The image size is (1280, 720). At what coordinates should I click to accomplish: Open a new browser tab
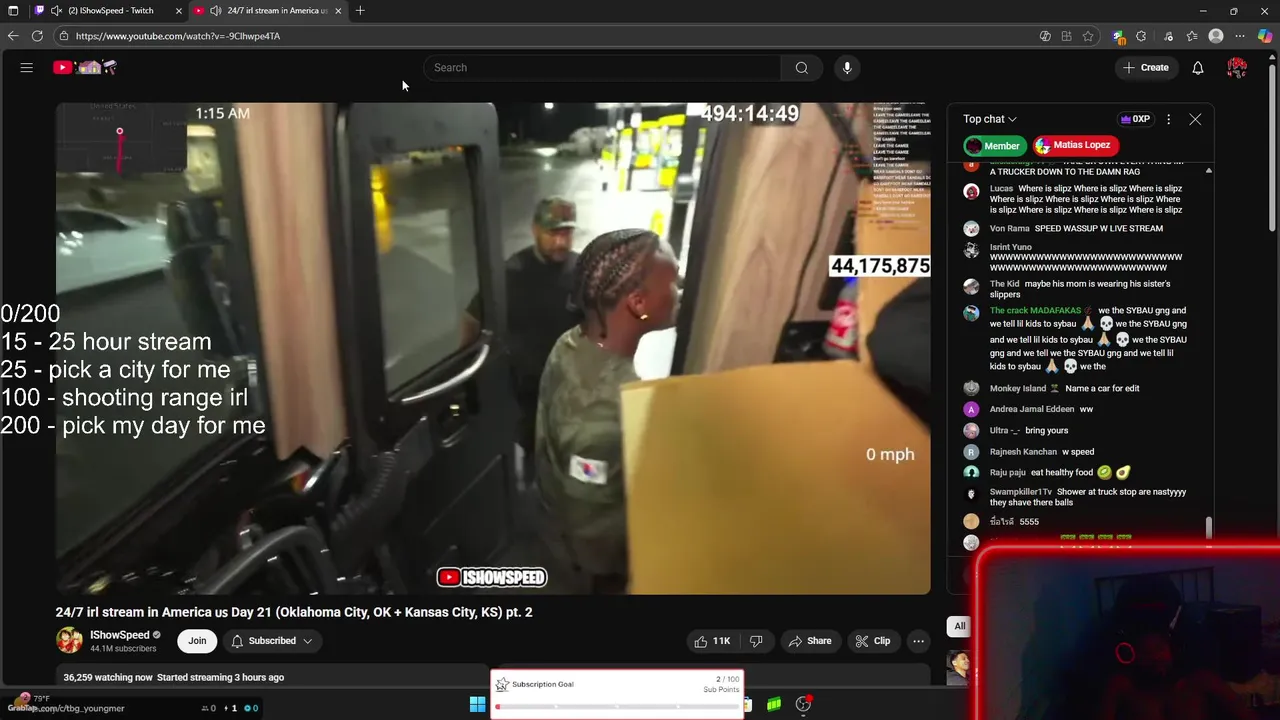(x=360, y=11)
